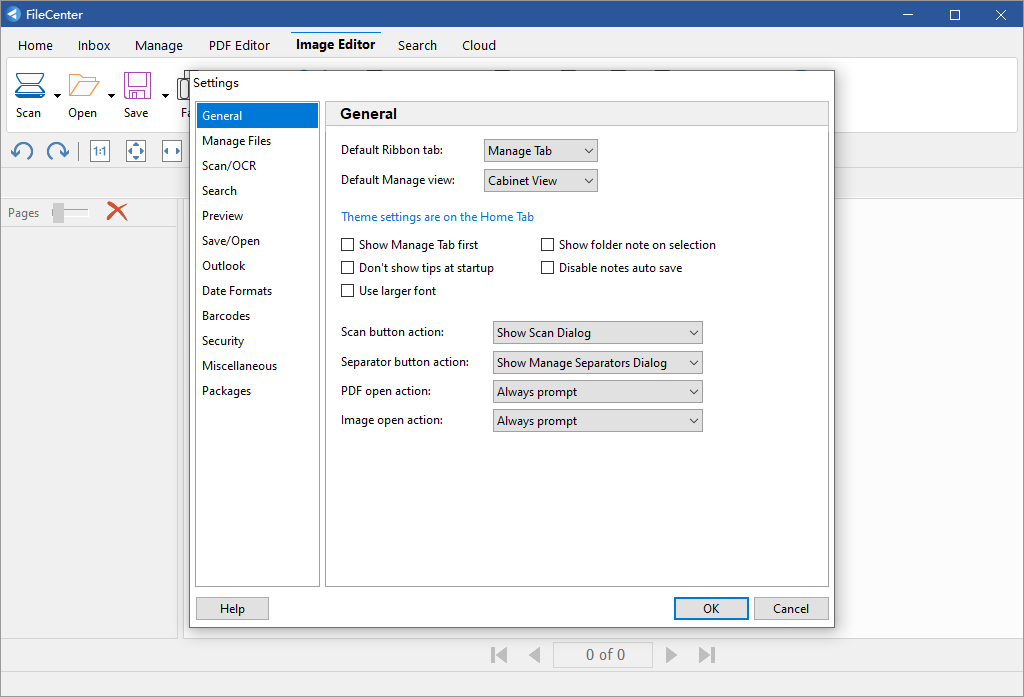Select the Image Editor tab
The image size is (1024, 697).
[336, 44]
